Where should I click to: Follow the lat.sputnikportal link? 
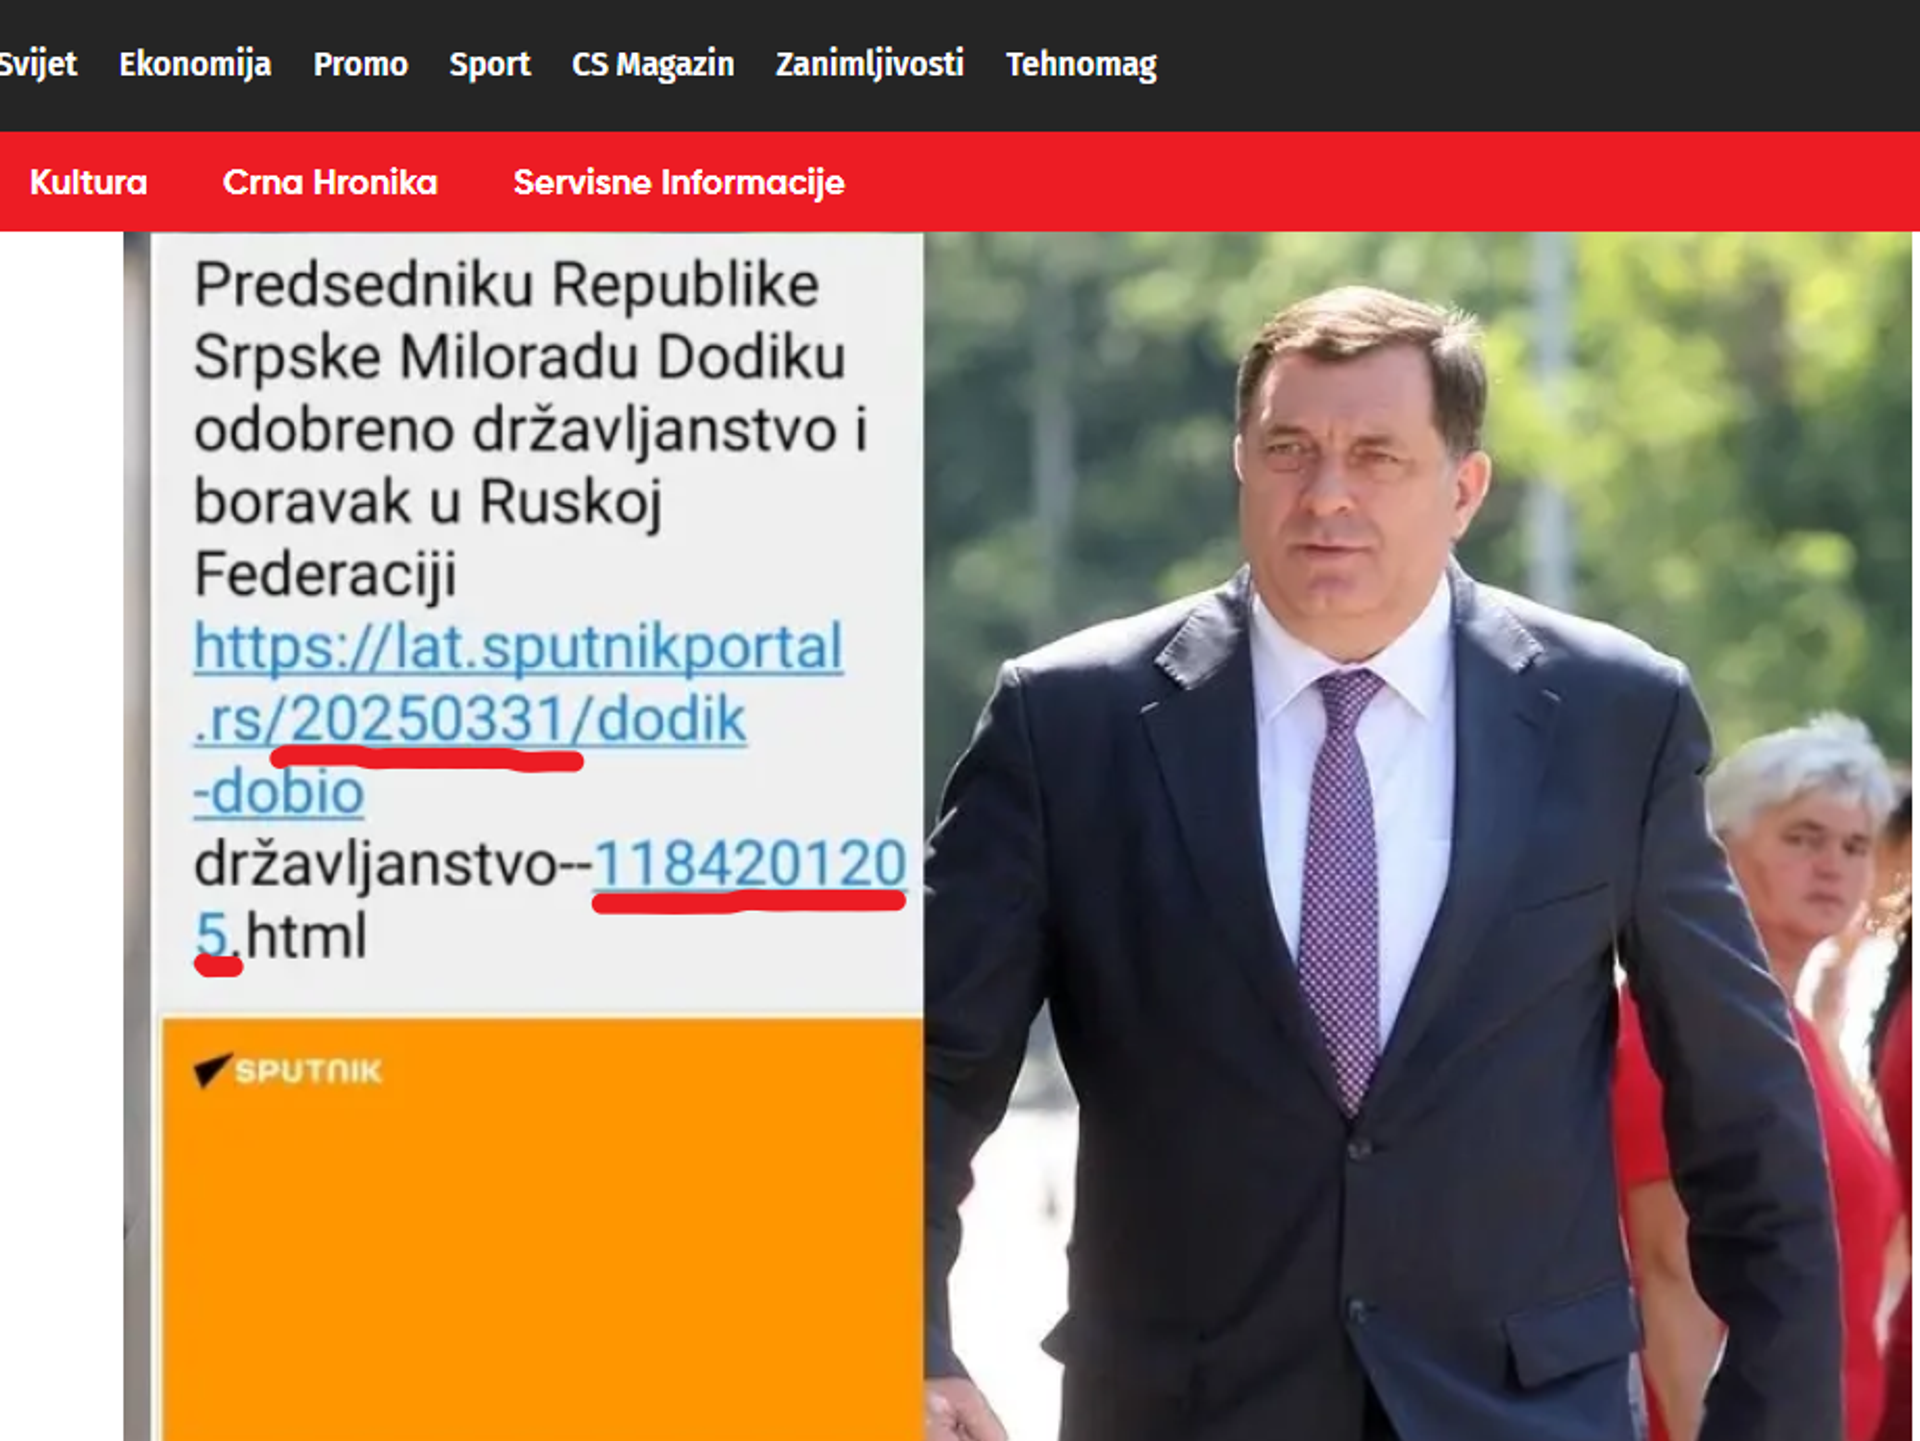[x=518, y=647]
